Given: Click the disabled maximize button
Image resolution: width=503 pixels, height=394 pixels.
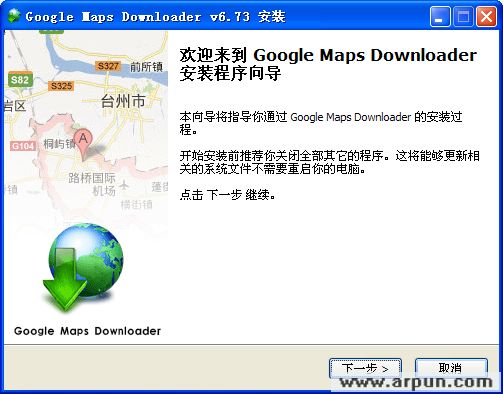Looking at the screenshot, I should coord(463,17).
